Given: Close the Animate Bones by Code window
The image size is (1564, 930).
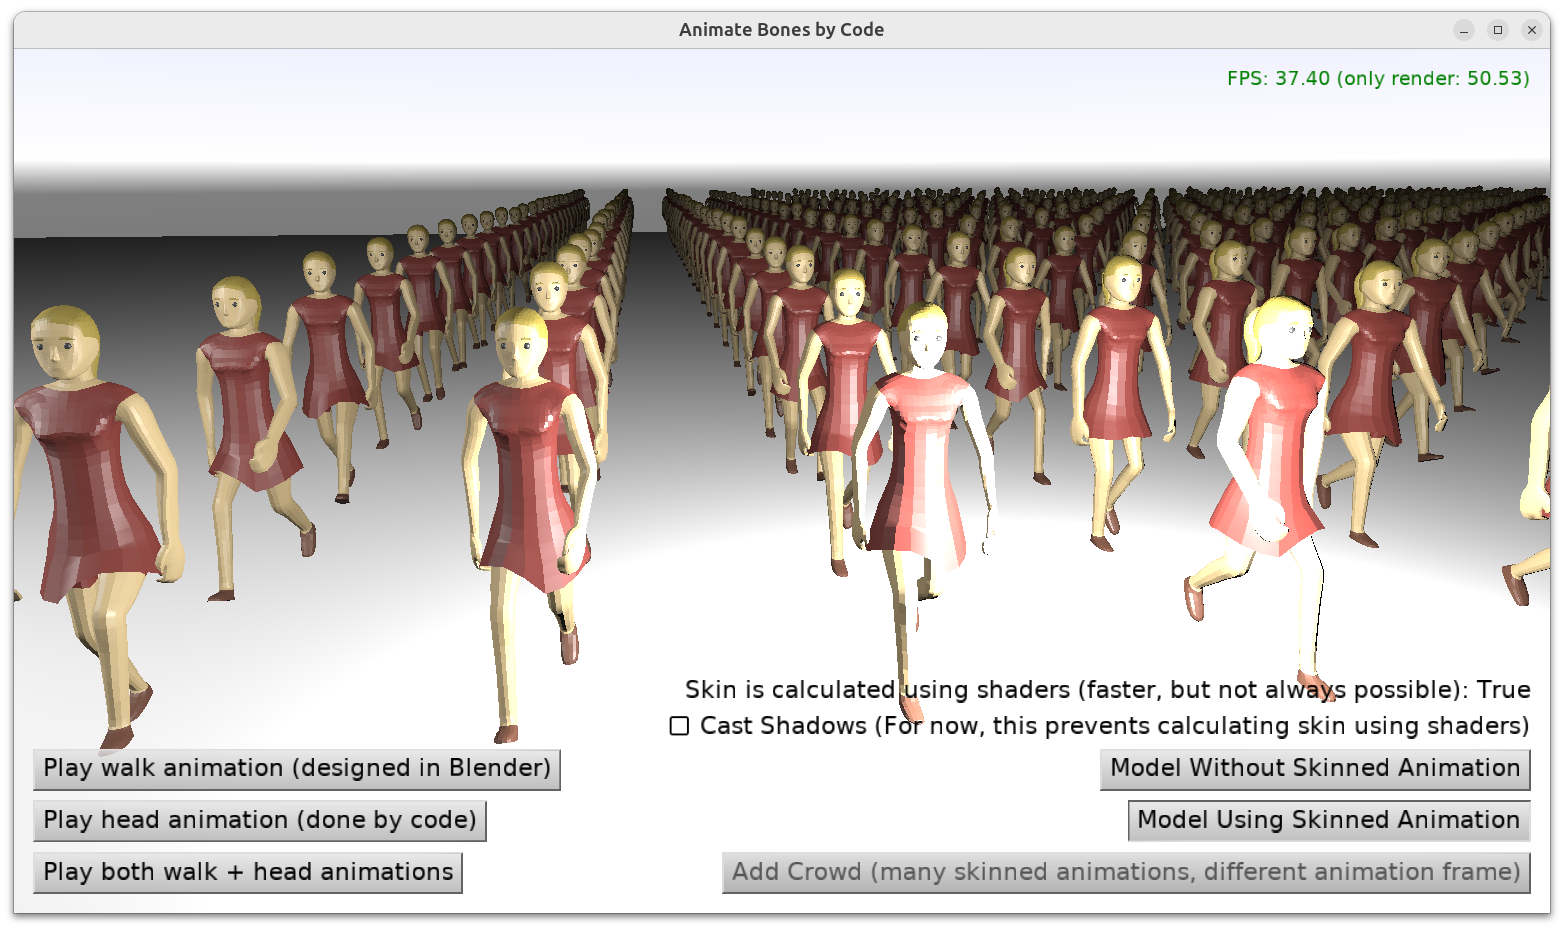Looking at the screenshot, I should point(1531,30).
